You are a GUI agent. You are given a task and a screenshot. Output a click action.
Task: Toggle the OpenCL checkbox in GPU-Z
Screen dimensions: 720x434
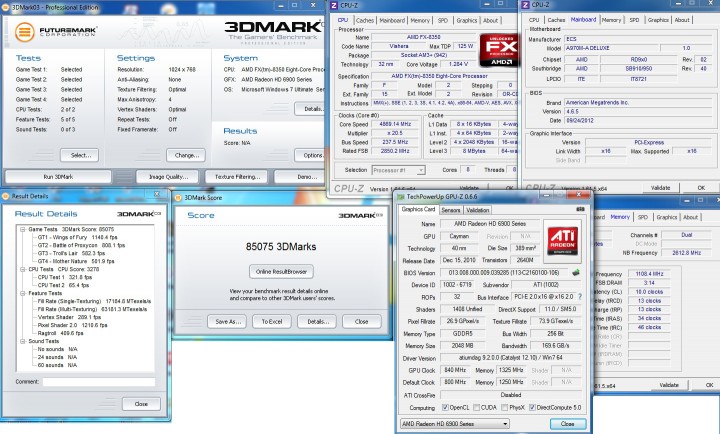click(444, 407)
